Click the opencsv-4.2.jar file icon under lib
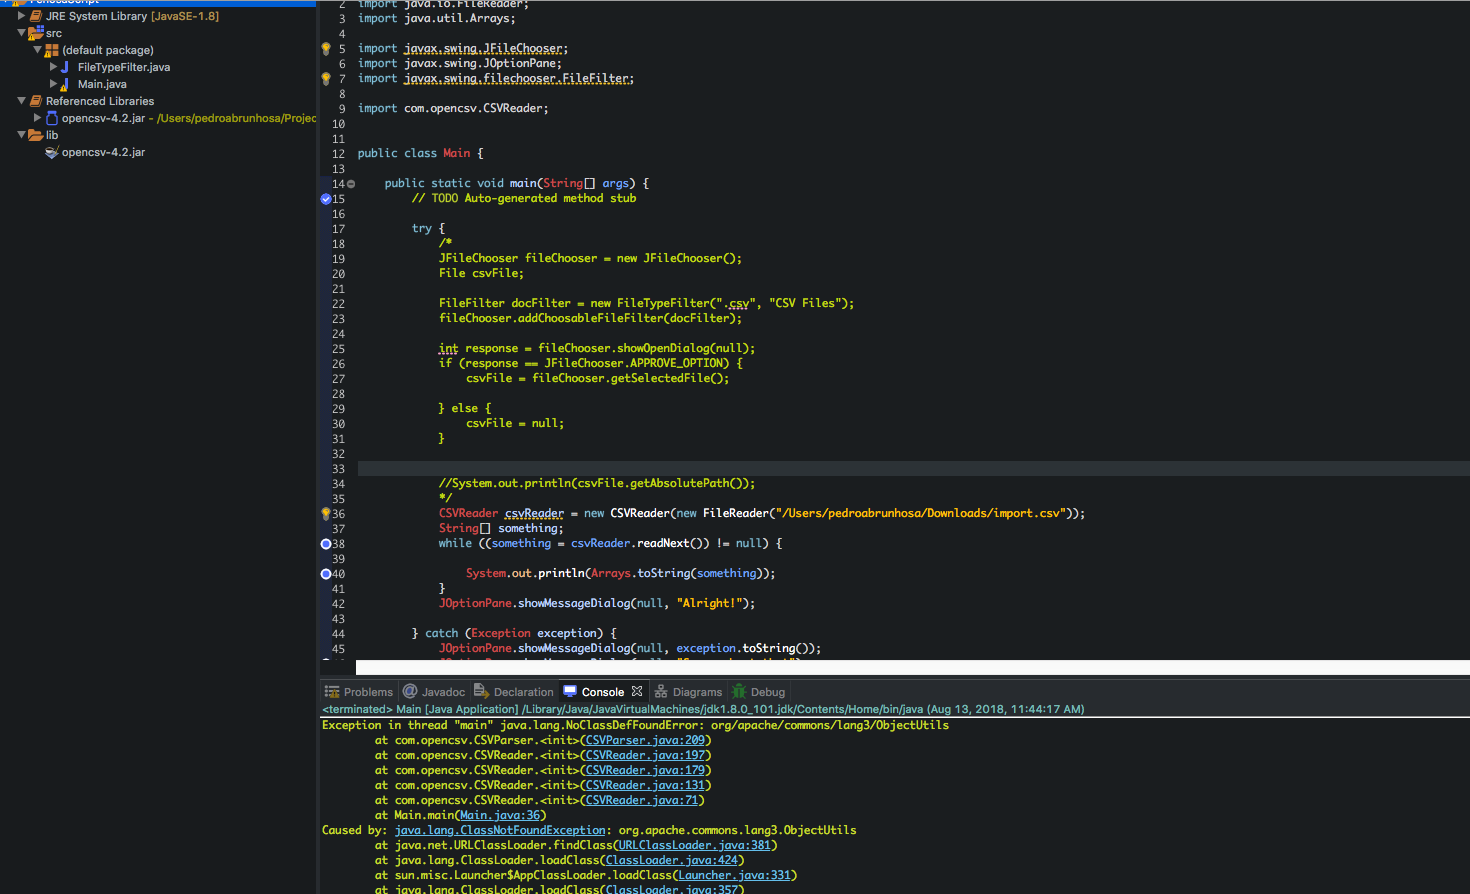The width and height of the screenshot is (1470, 894). point(52,152)
